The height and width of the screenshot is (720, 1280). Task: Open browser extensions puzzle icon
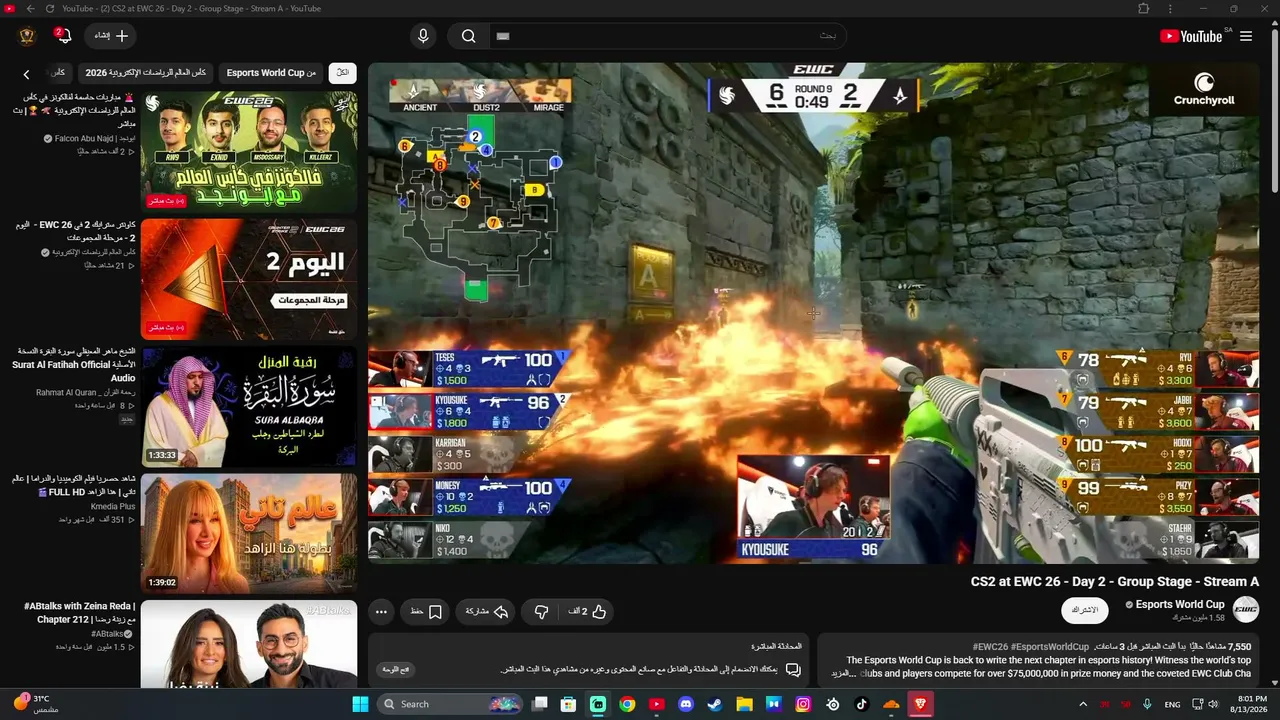(1144, 9)
